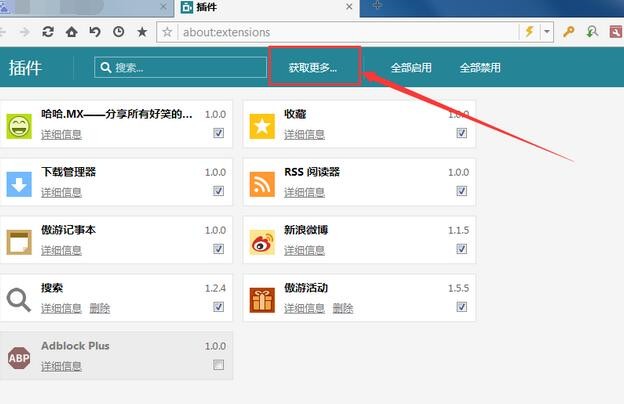
Task: Disable the 新浪微博 plugin checkbox
Action: click(x=462, y=249)
